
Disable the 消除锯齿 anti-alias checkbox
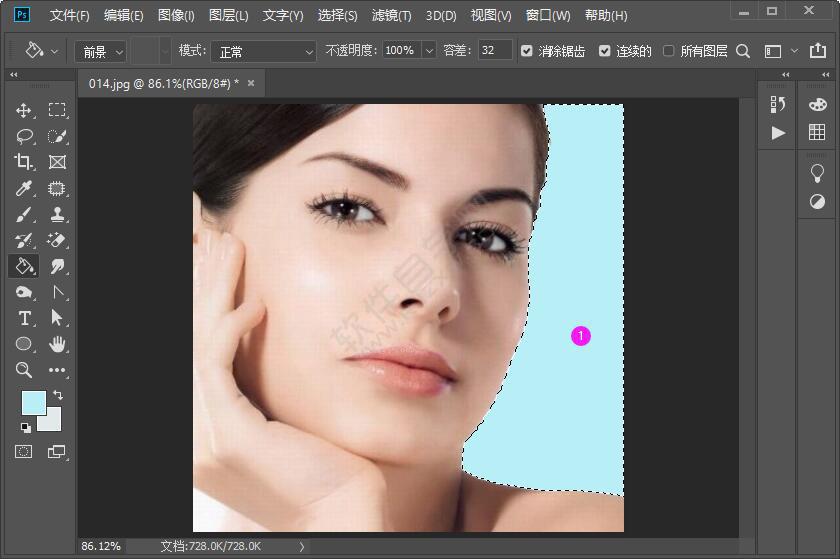[x=527, y=51]
